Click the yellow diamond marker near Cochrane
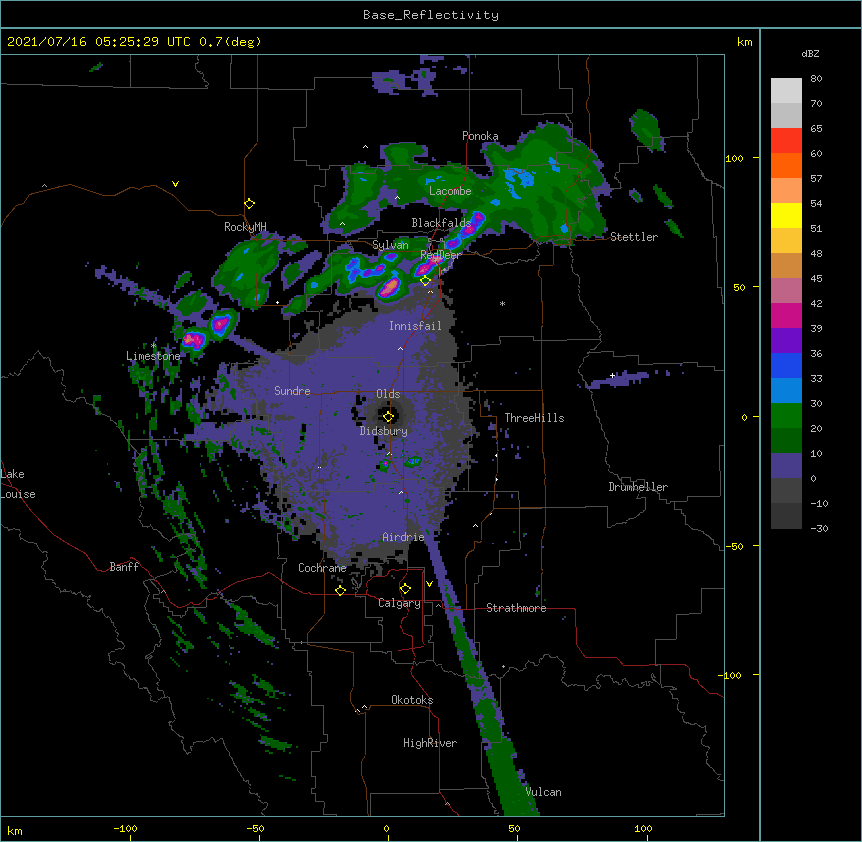 pos(340,590)
